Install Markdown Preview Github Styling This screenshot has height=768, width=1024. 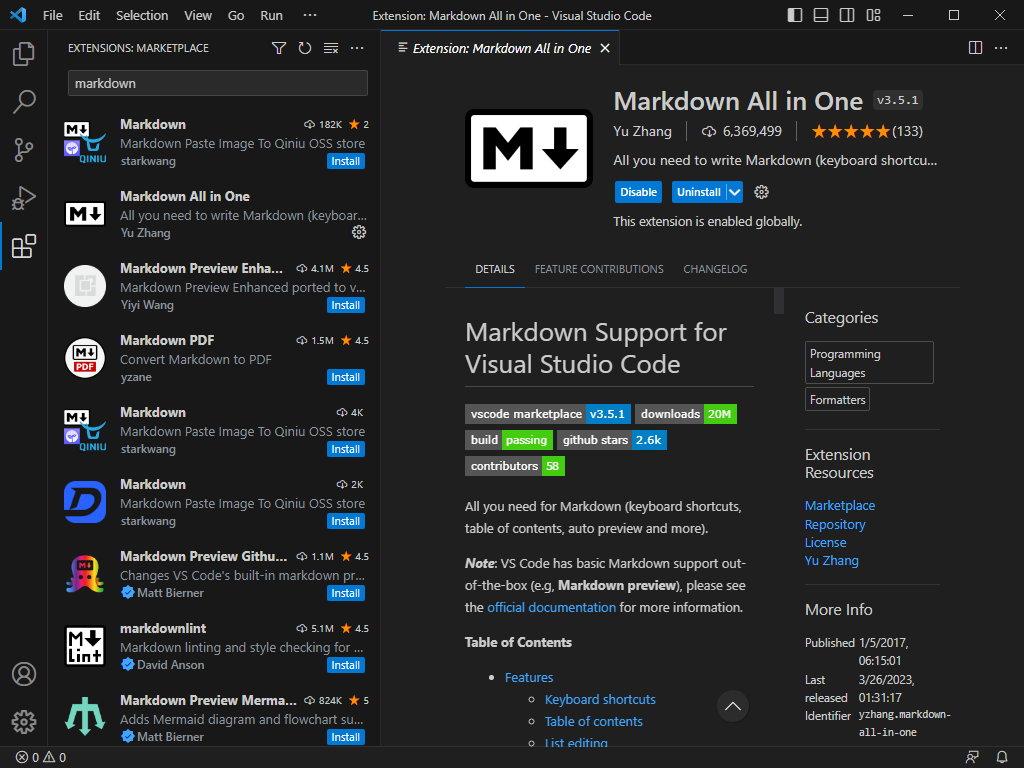point(345,593)
